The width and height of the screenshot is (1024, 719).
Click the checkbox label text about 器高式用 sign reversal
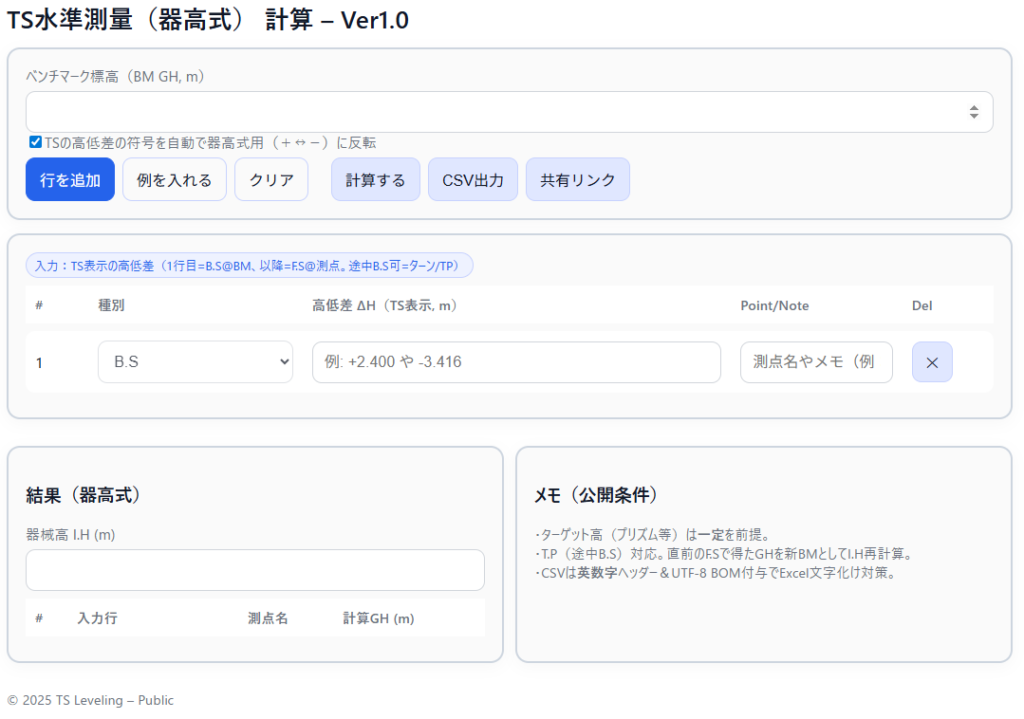[210, 143]
